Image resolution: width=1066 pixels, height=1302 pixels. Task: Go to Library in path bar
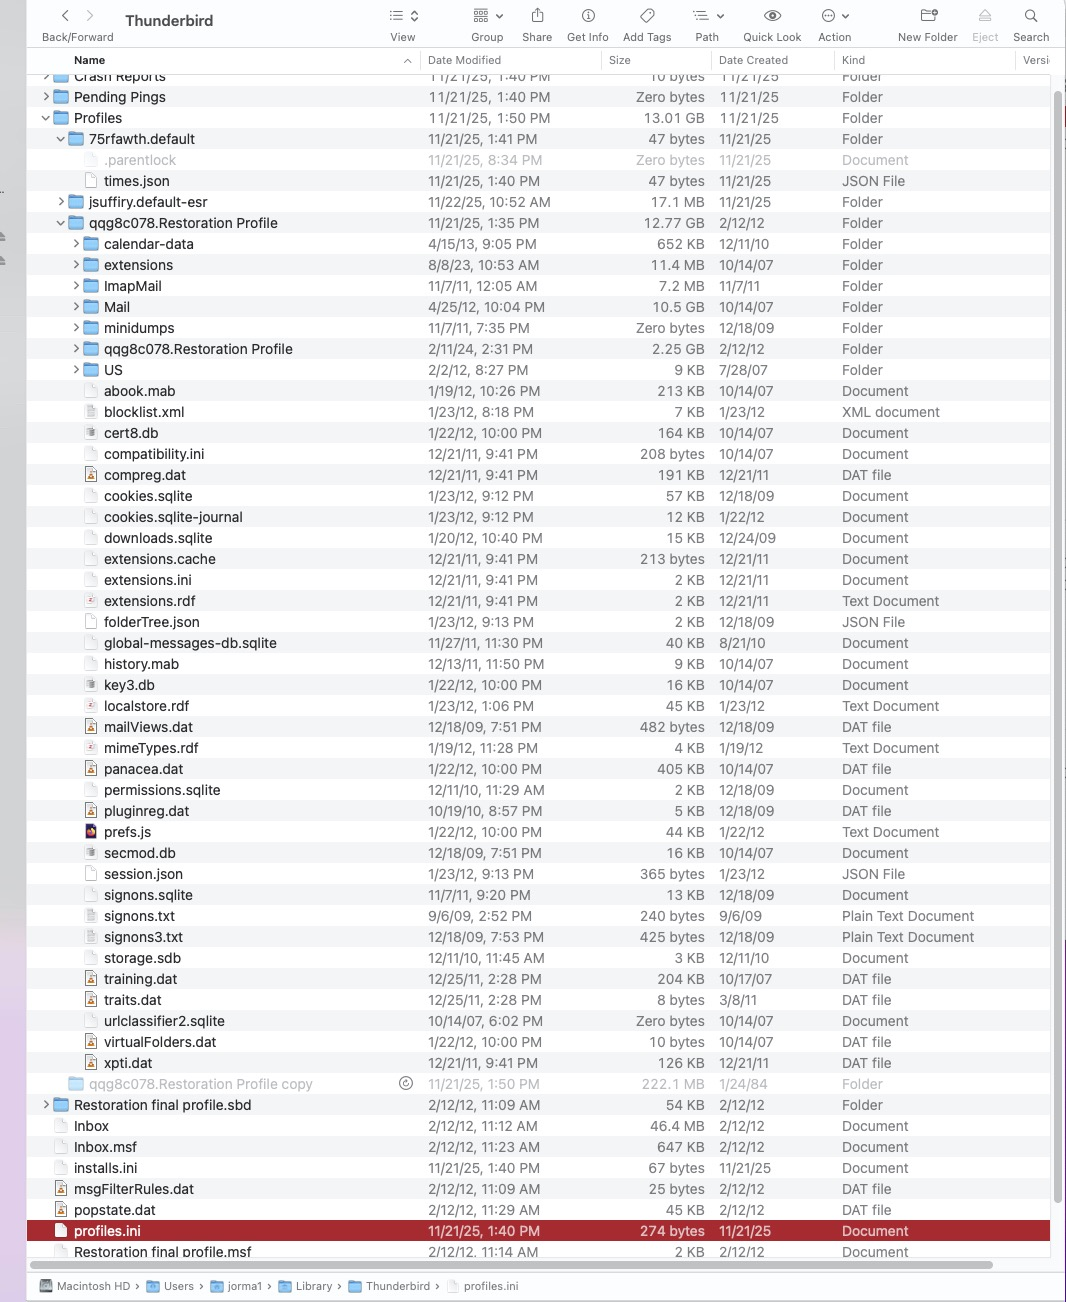305,1286
